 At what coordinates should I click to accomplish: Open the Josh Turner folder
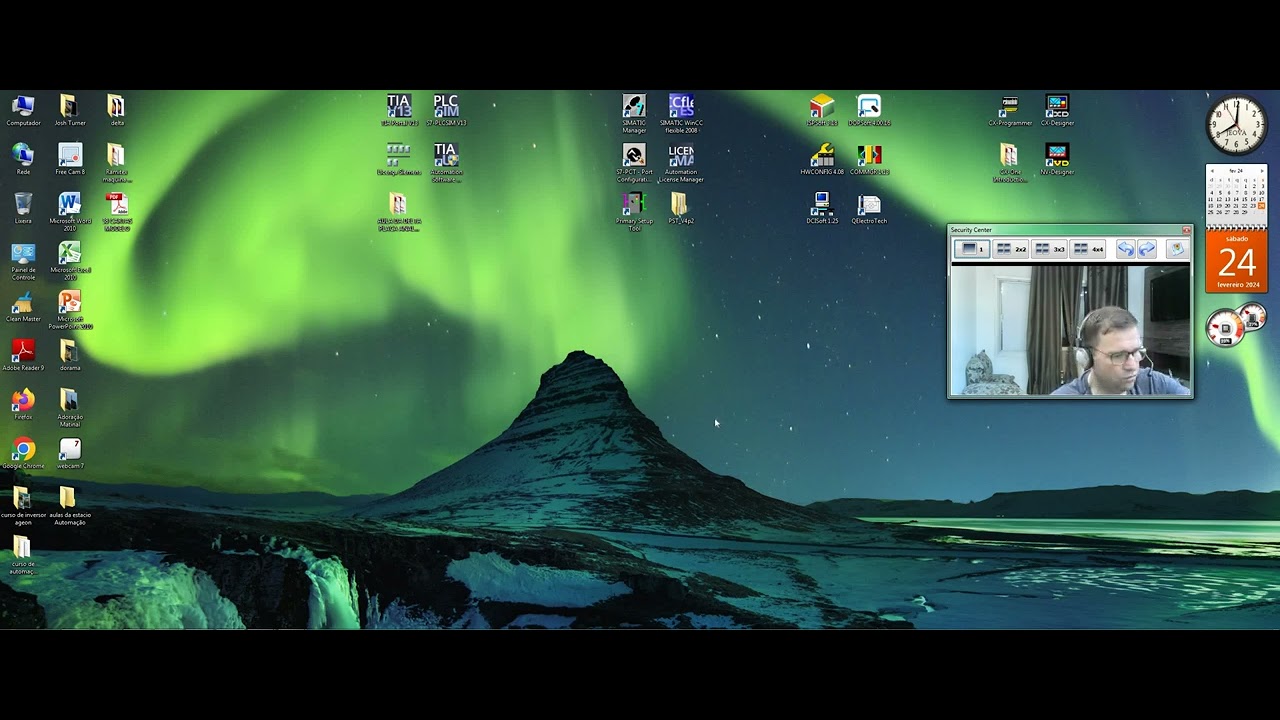pos(69,110)
